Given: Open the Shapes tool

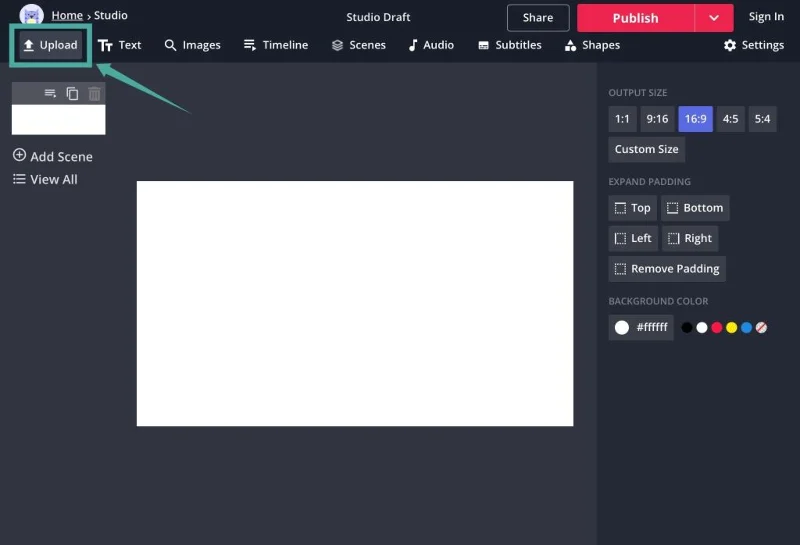Looking at the screenshot, I should [592, 45].
